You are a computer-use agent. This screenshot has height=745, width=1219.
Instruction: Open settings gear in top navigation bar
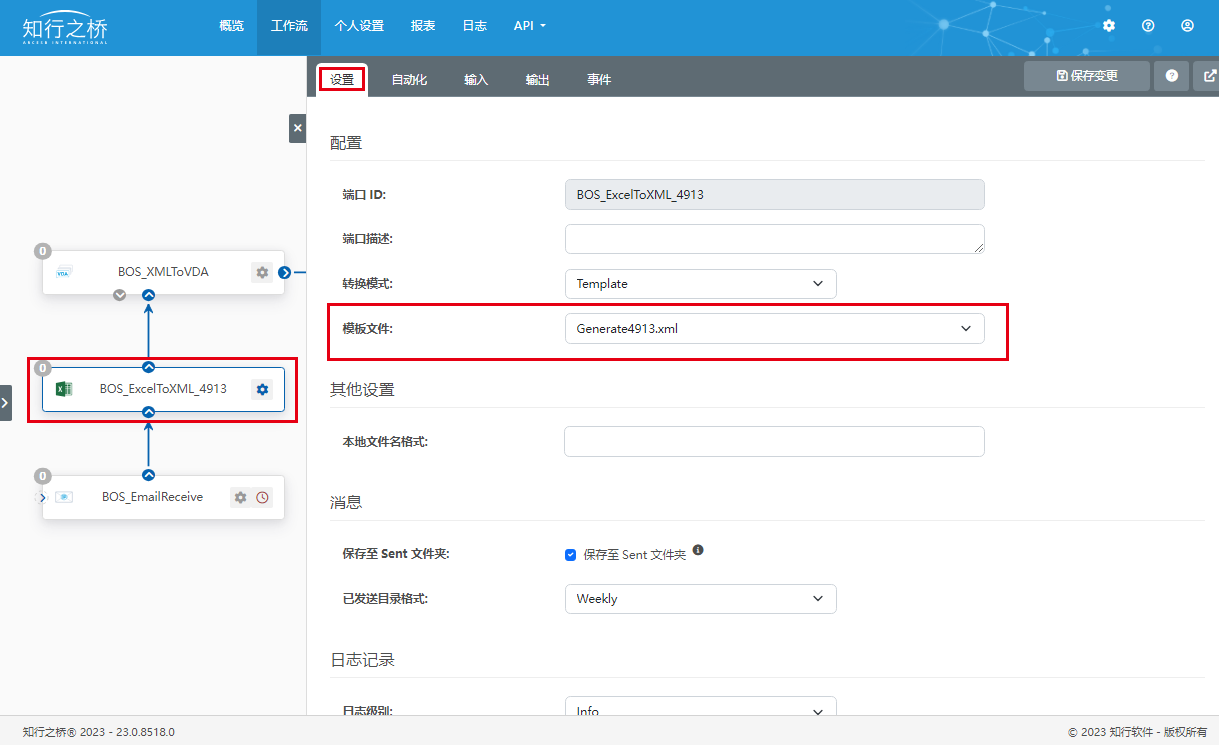(x=1109, y=26)
